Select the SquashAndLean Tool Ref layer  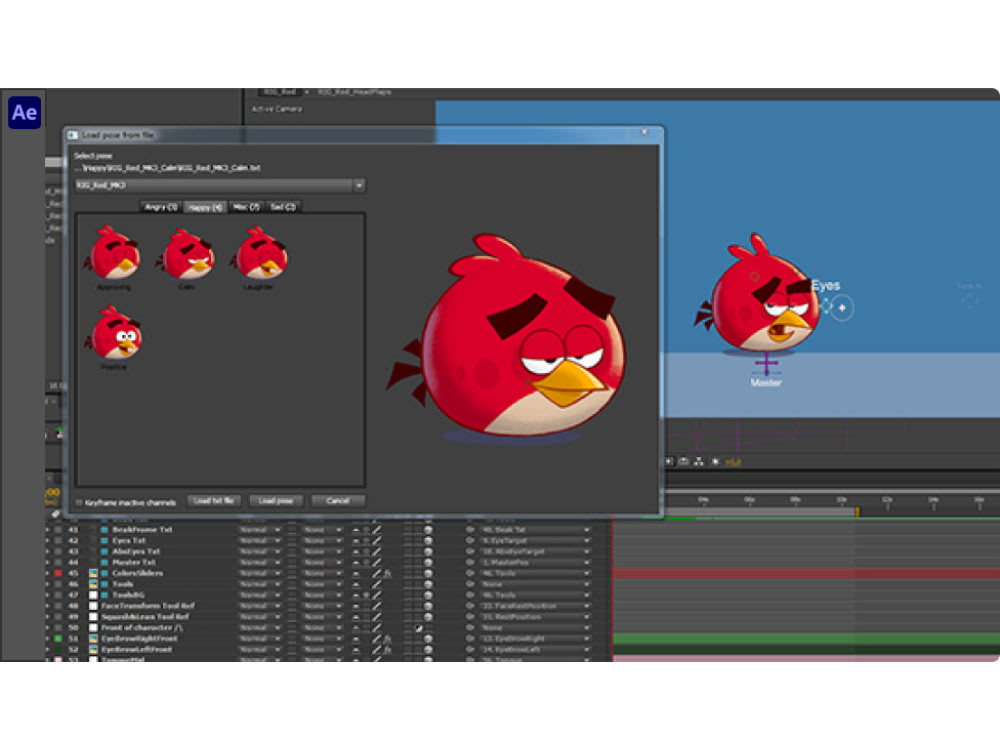[x=145, y=617]
